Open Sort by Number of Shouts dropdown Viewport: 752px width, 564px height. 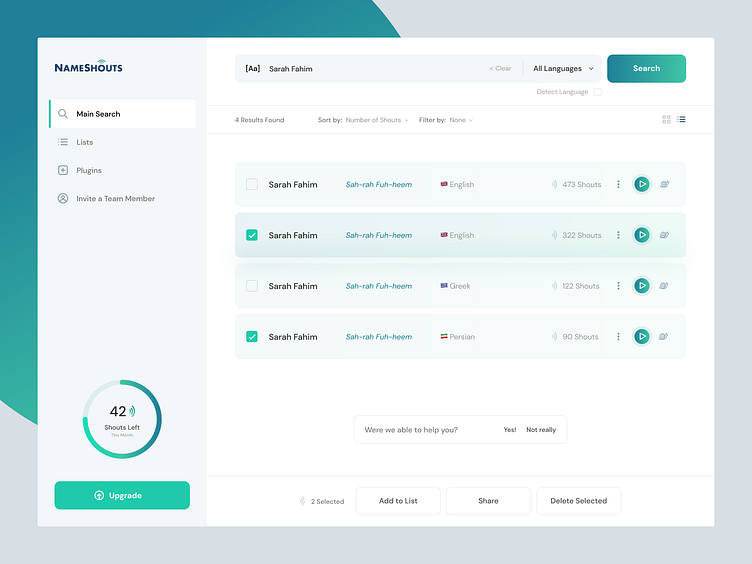click(x=377, y=120)
